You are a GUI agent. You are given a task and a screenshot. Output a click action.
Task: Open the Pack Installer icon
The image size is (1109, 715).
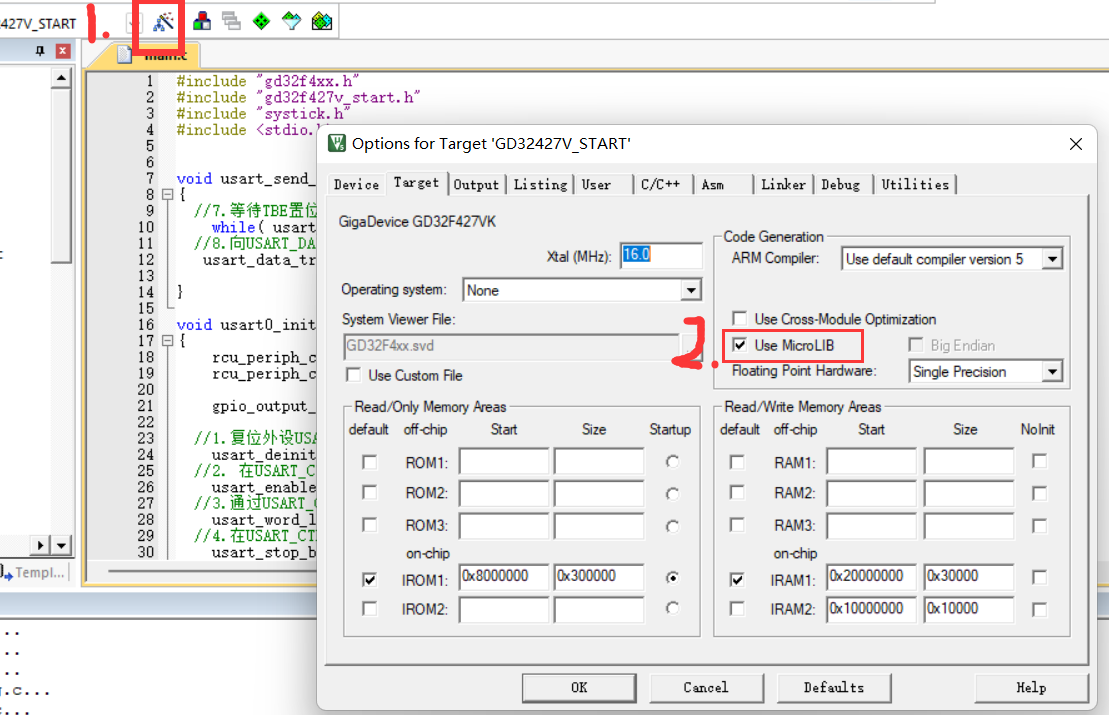tap(322, 21)
